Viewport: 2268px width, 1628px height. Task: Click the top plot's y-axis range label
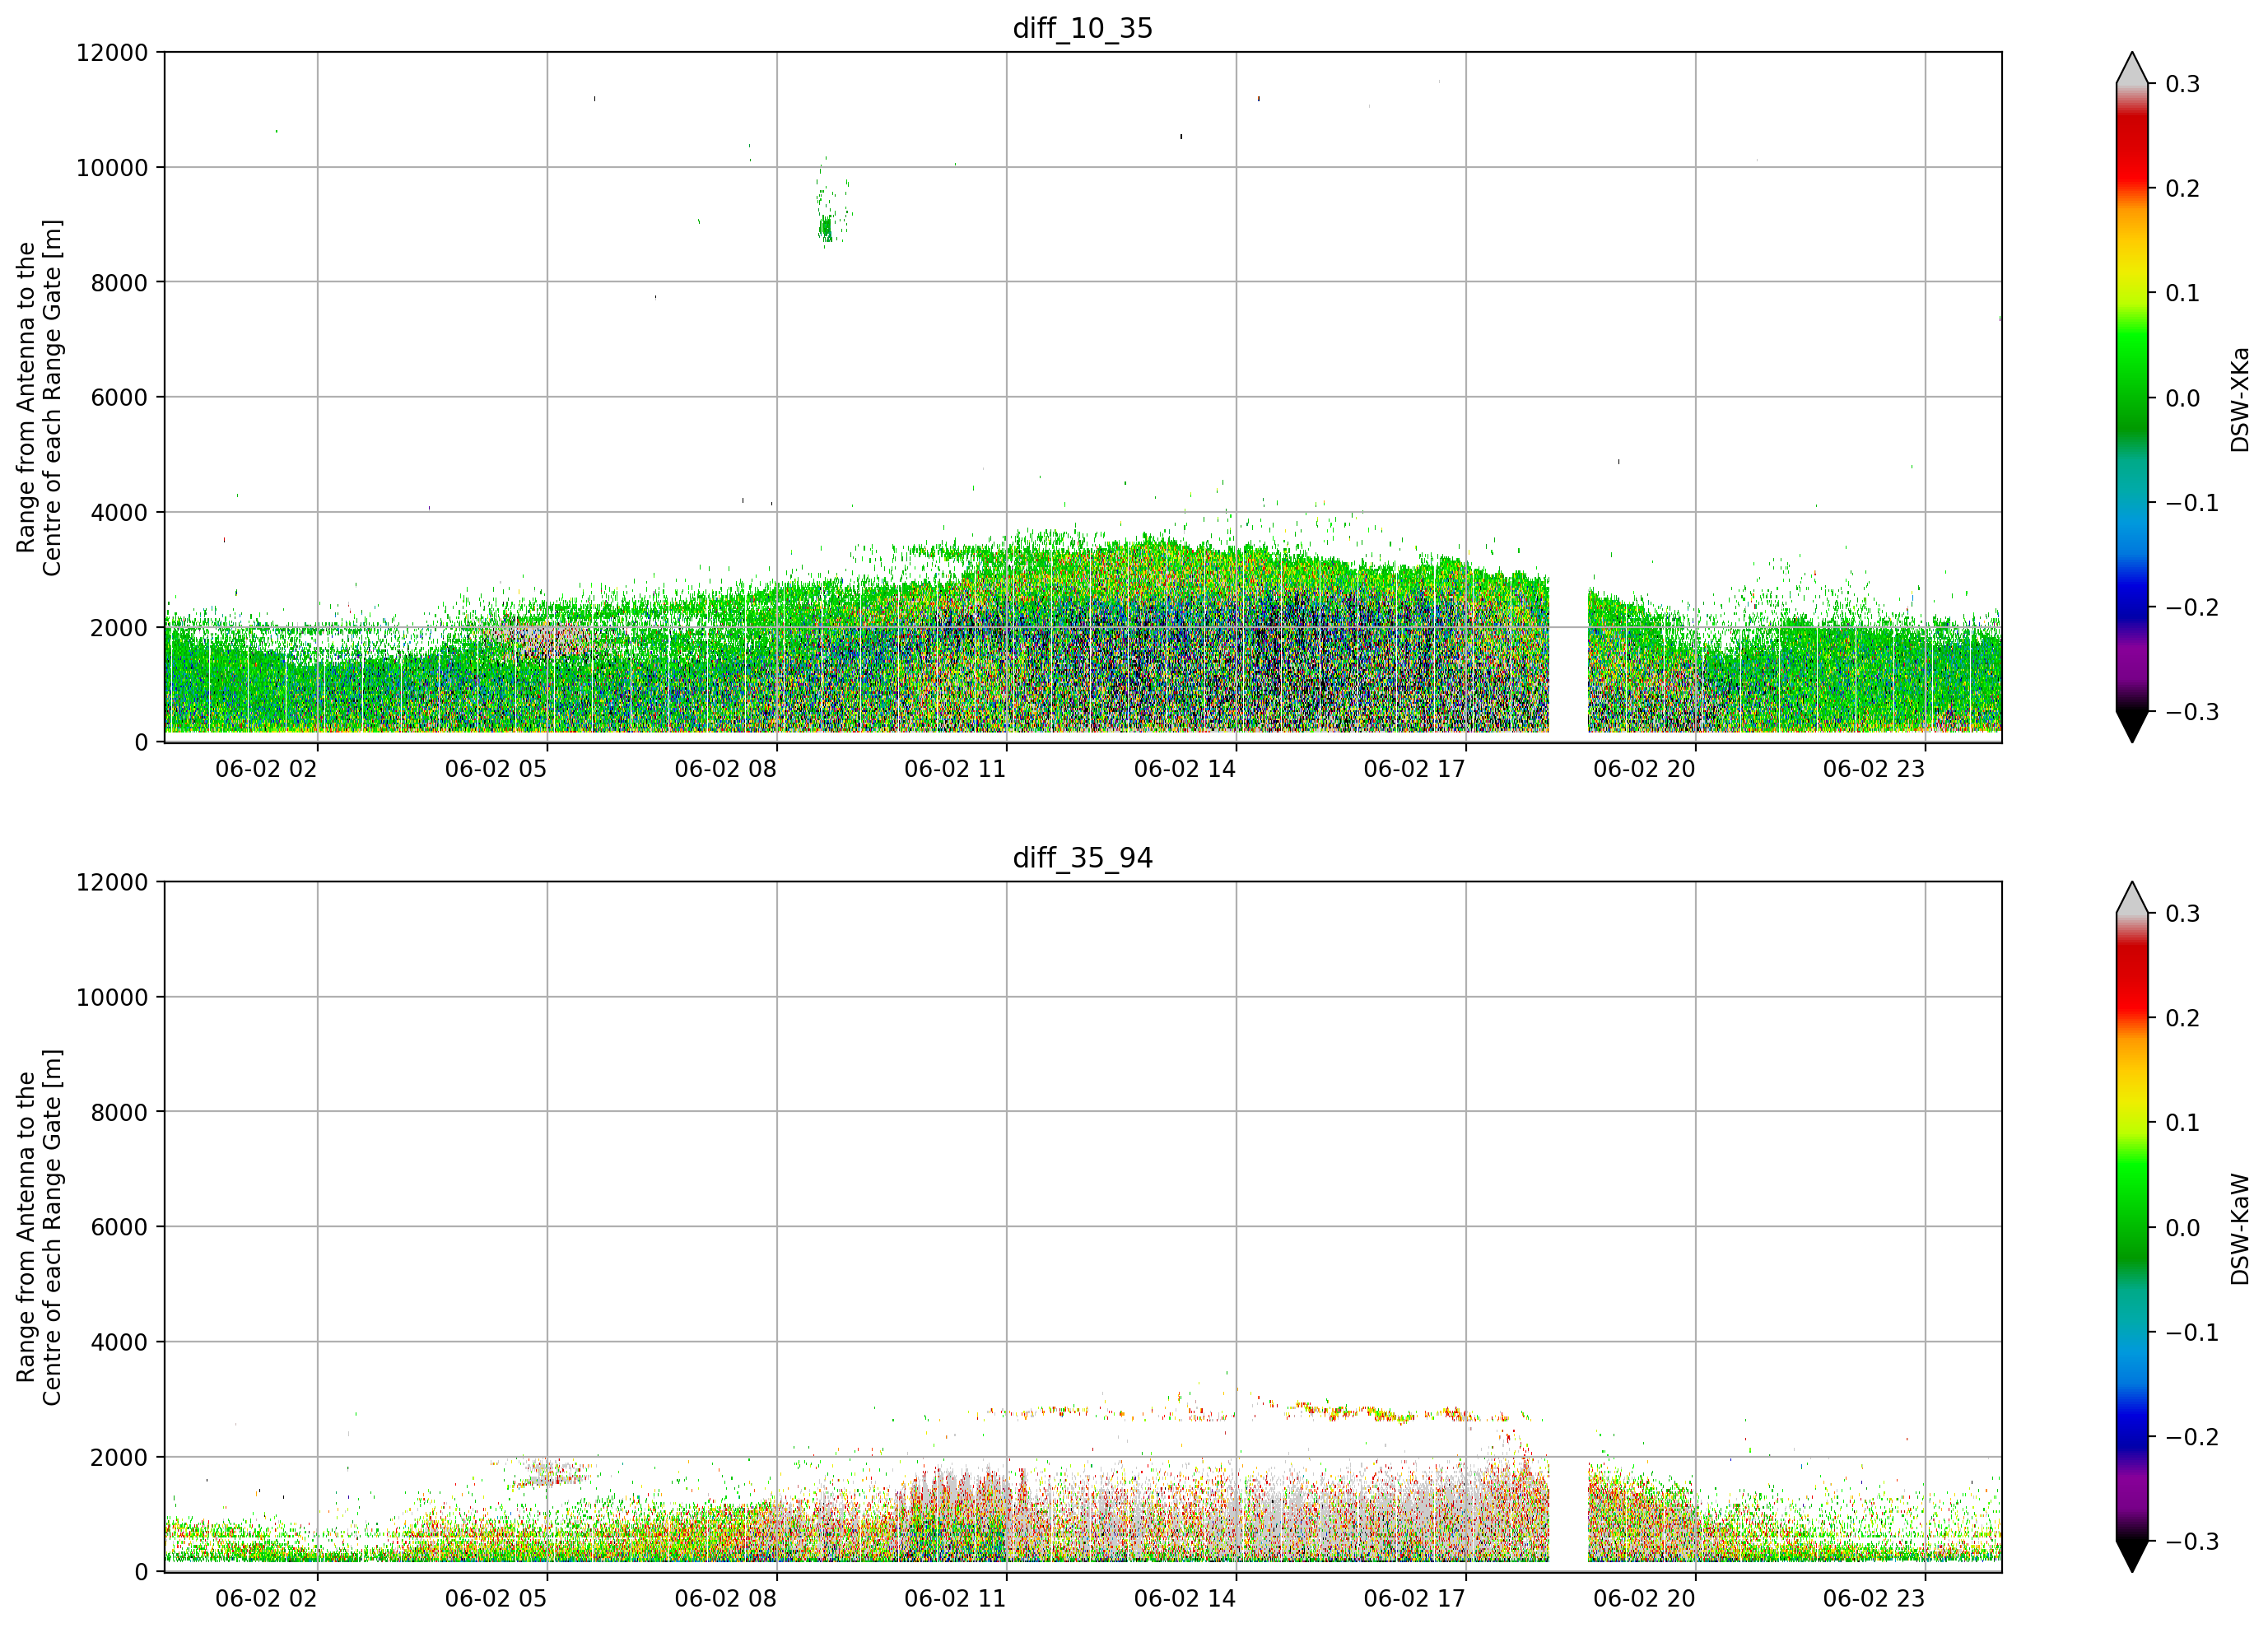pos(39,397)
